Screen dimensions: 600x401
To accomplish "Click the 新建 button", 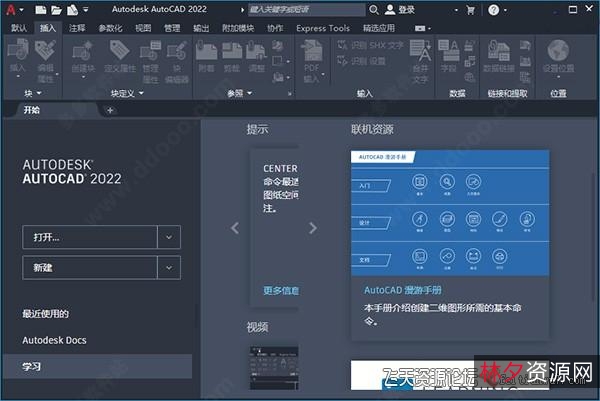I will click(x=90, y=267).
